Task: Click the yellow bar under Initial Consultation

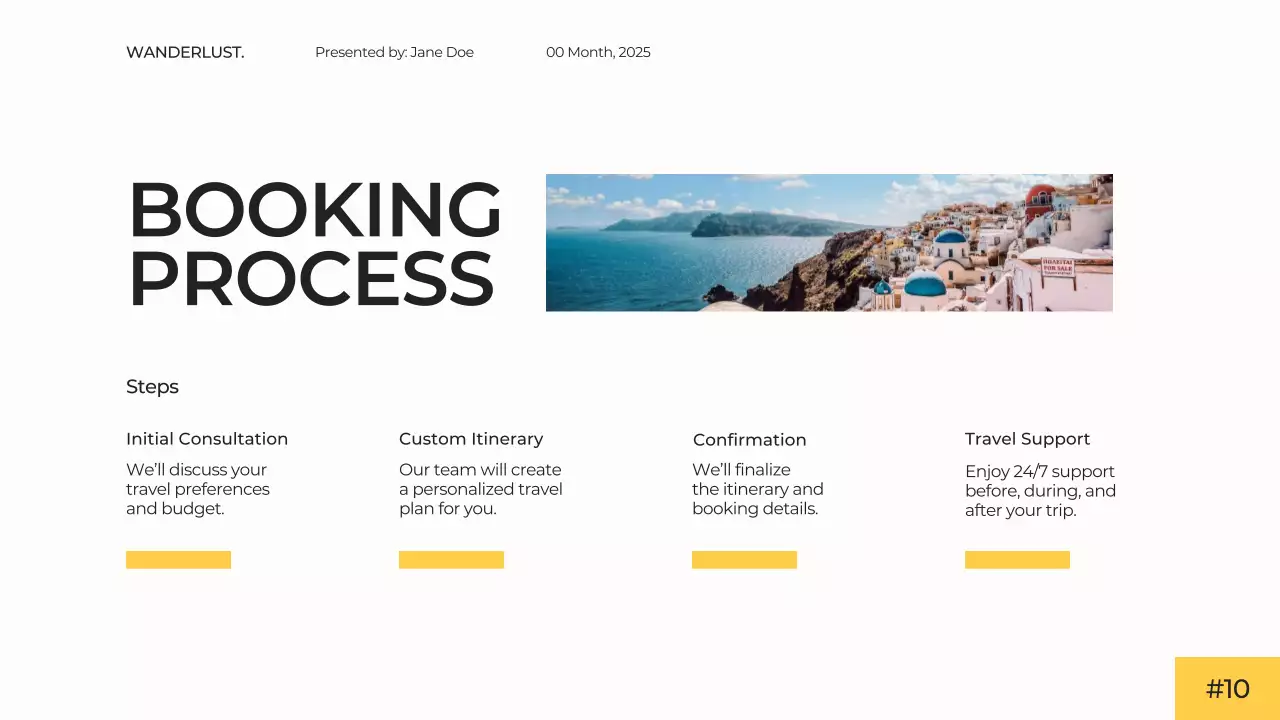Action: [x=178, y=559]
